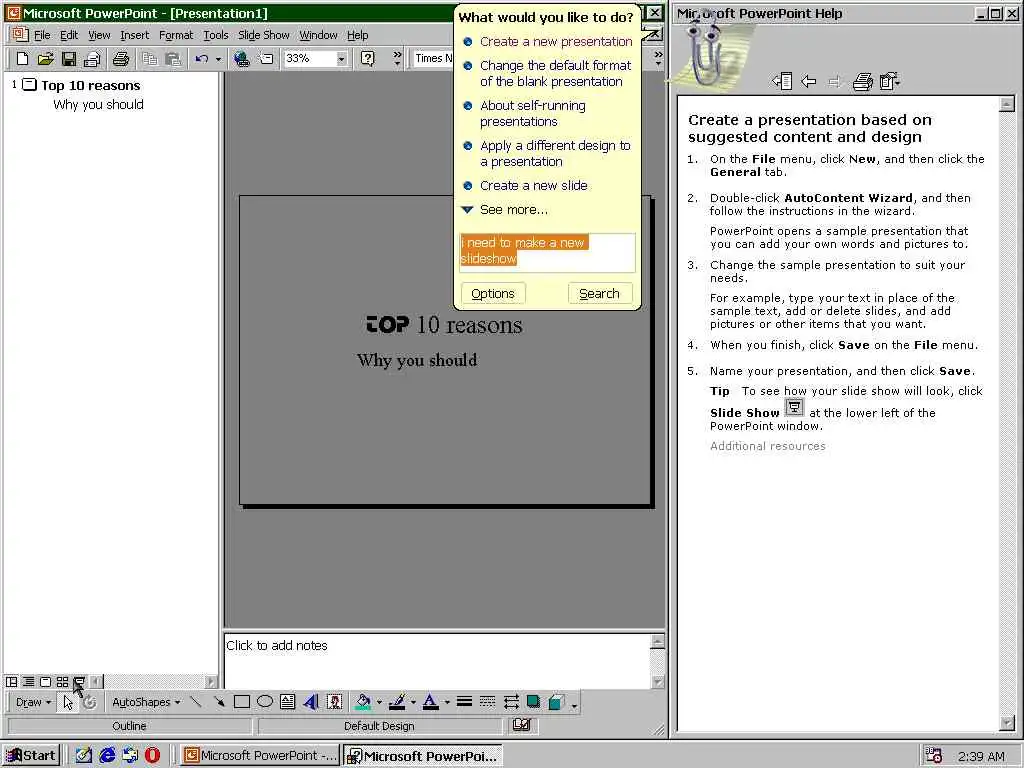
Task: Click the Open file folder icon
Action: [46, 59]
